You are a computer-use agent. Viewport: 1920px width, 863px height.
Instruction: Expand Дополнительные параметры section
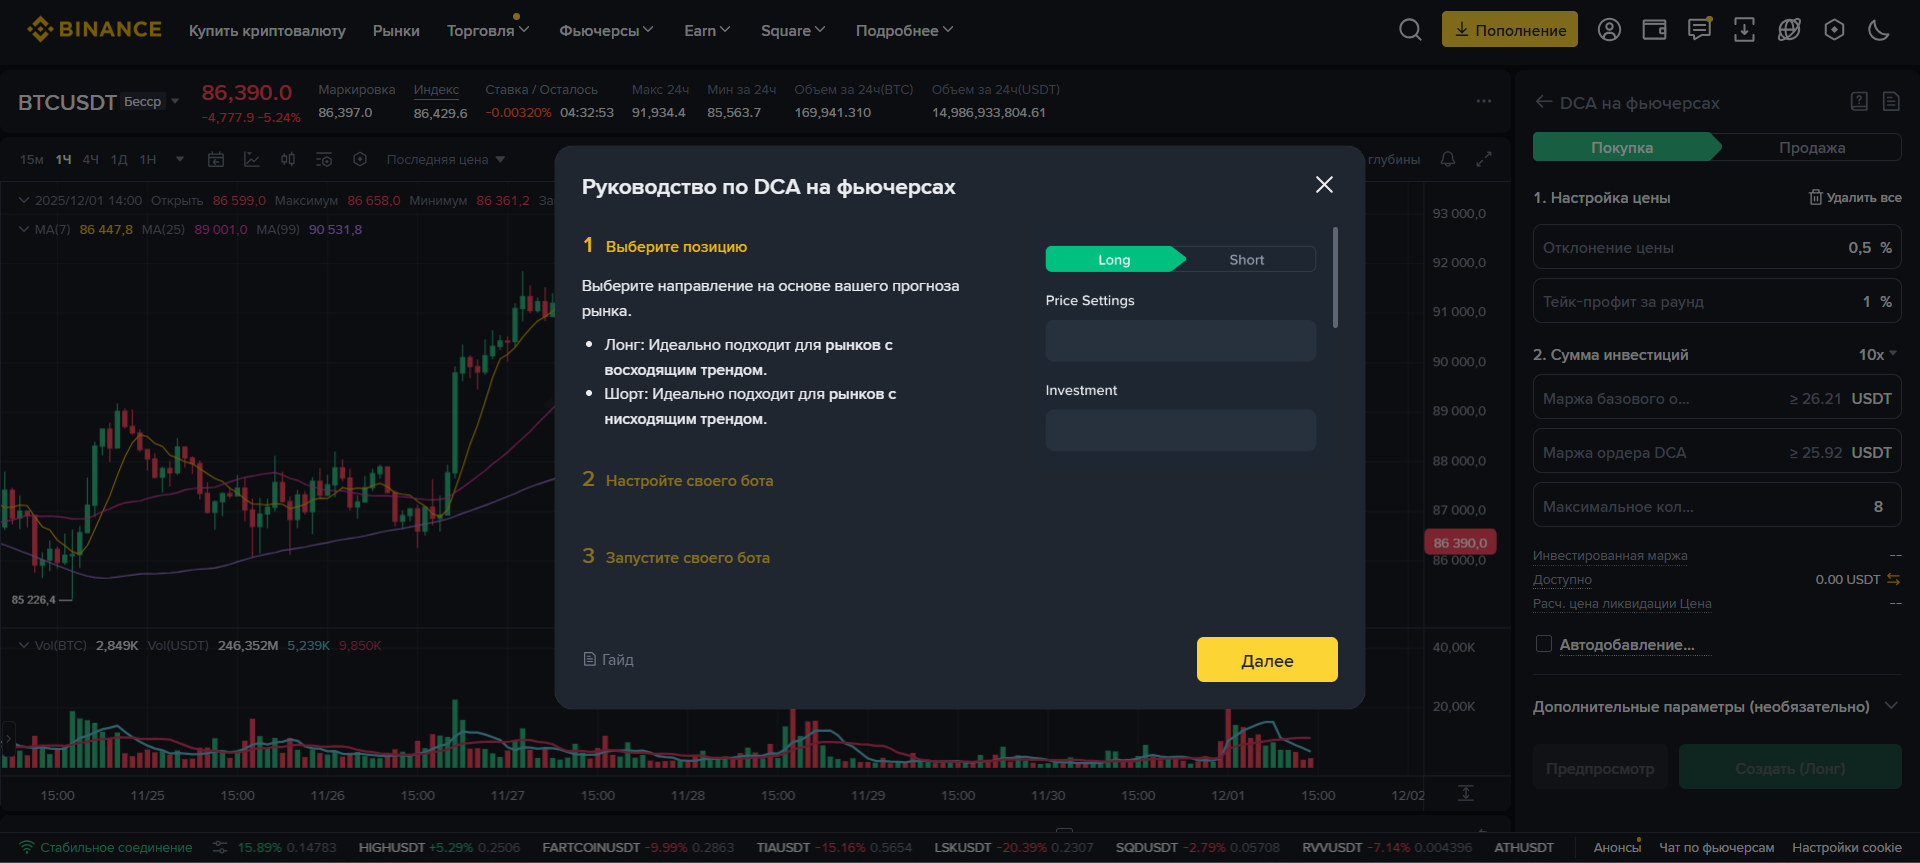[x=1890, y=706]
